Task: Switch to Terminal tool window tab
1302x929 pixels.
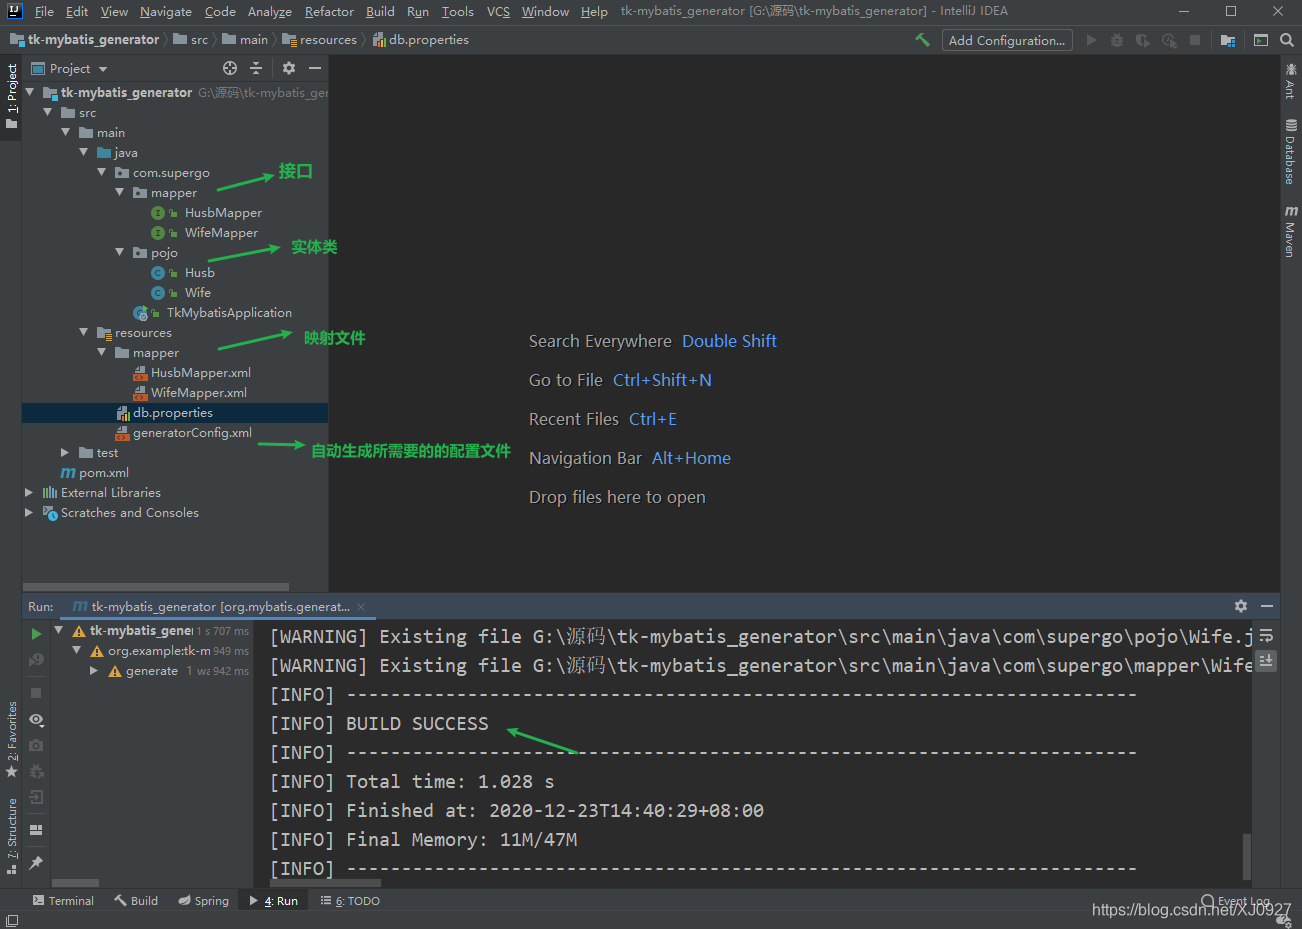Action: click(x=63, y=901)
